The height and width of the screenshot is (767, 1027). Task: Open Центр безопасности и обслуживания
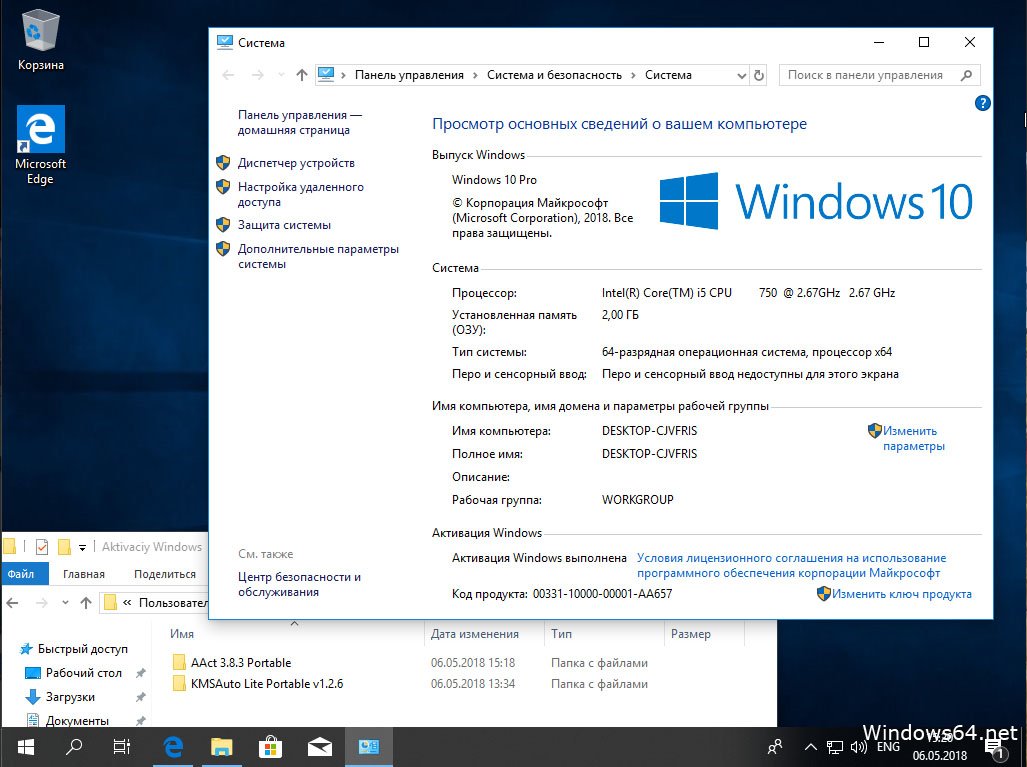tap(299, 584)
